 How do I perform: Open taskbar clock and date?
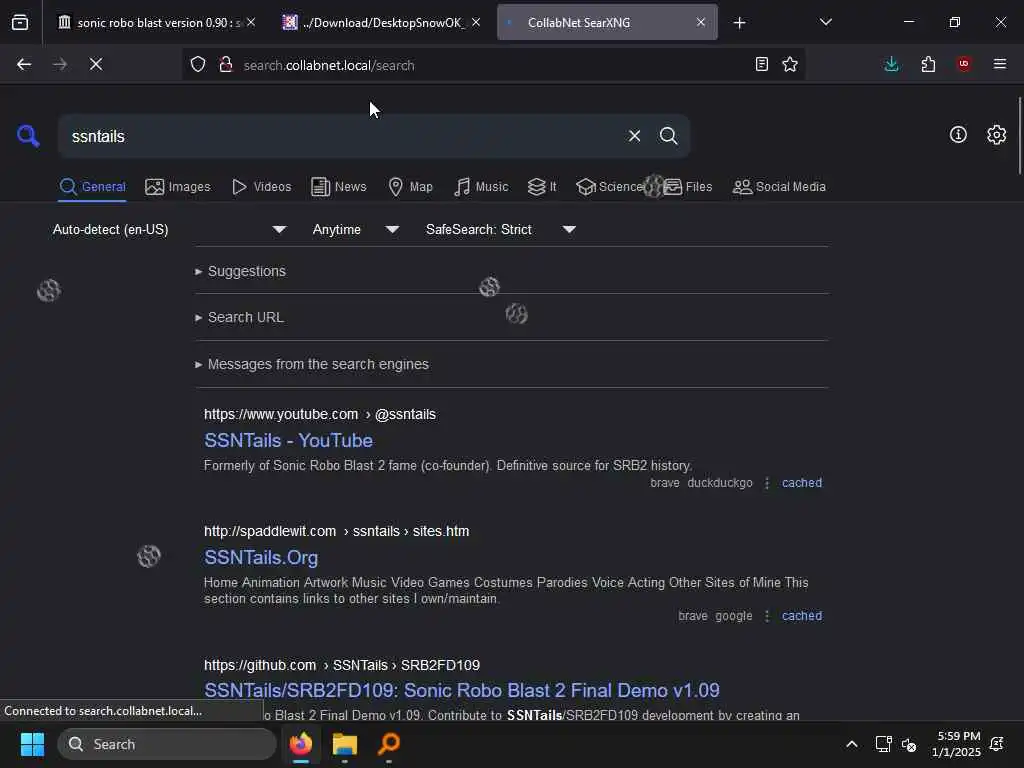coord(956,744)
